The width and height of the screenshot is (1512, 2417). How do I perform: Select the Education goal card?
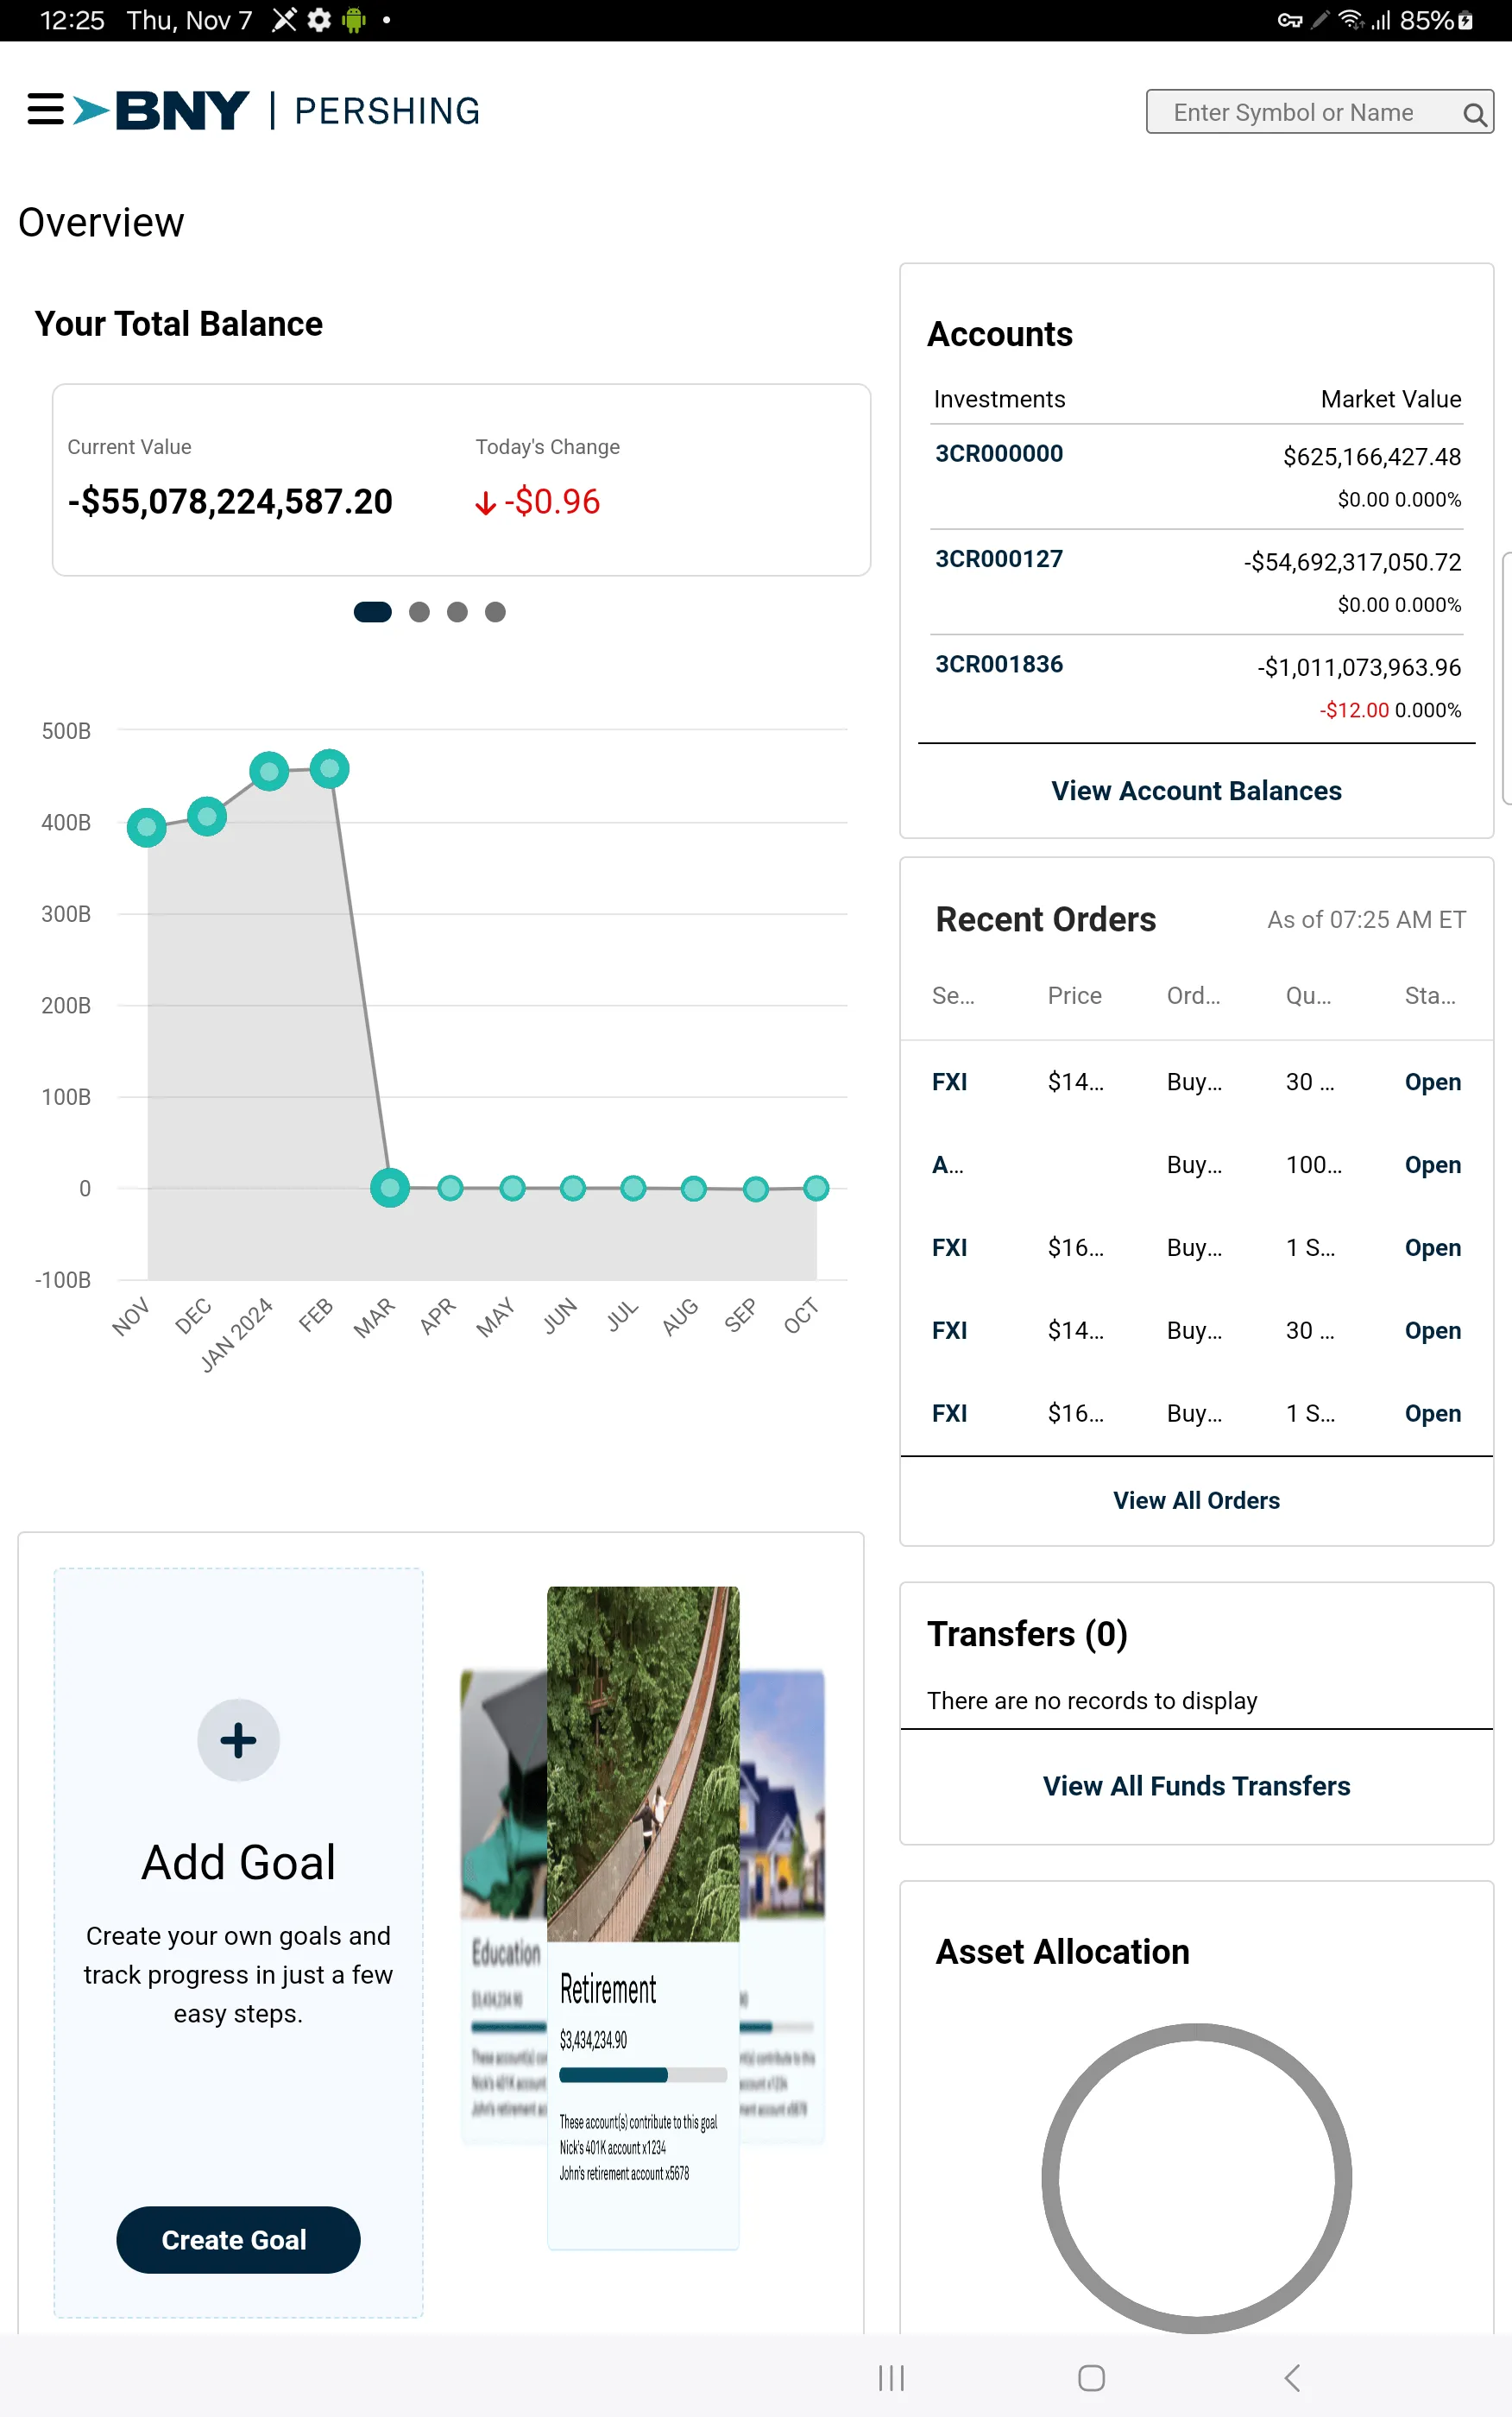[x=503, y=1905]
